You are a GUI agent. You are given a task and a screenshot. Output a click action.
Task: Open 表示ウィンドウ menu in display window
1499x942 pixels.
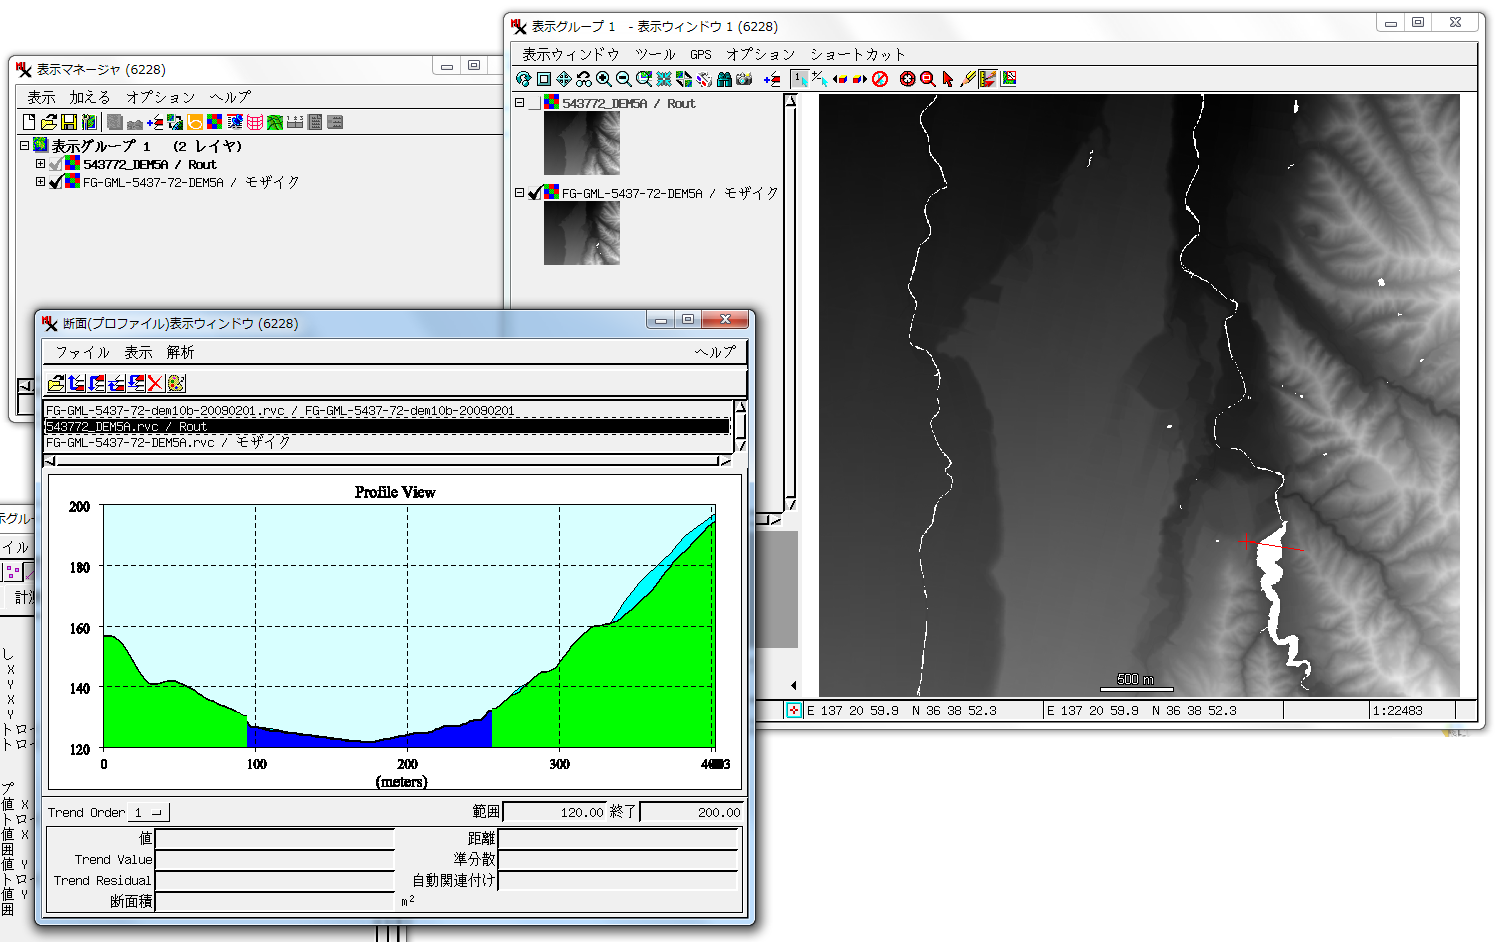coord(570,54)
